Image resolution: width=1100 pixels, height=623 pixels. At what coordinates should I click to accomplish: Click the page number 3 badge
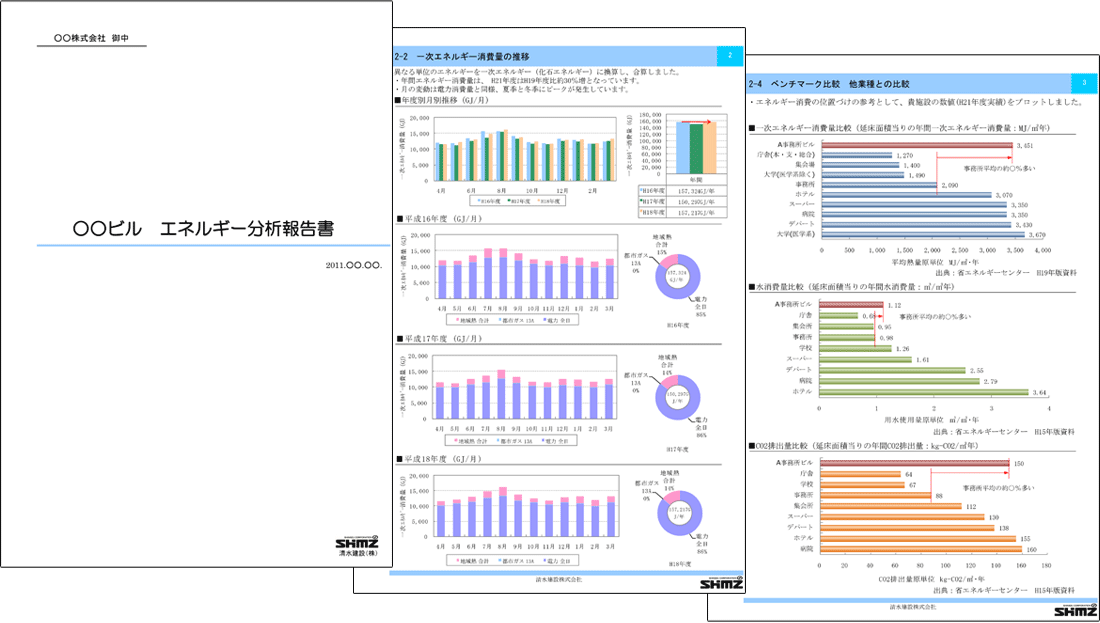1085,83
